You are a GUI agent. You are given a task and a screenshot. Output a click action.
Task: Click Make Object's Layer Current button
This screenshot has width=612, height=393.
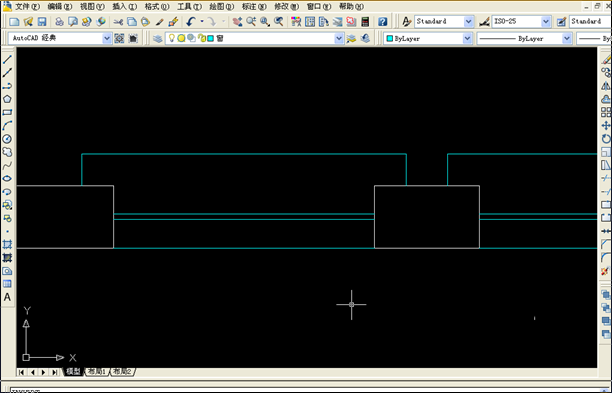tap(351, 38)
